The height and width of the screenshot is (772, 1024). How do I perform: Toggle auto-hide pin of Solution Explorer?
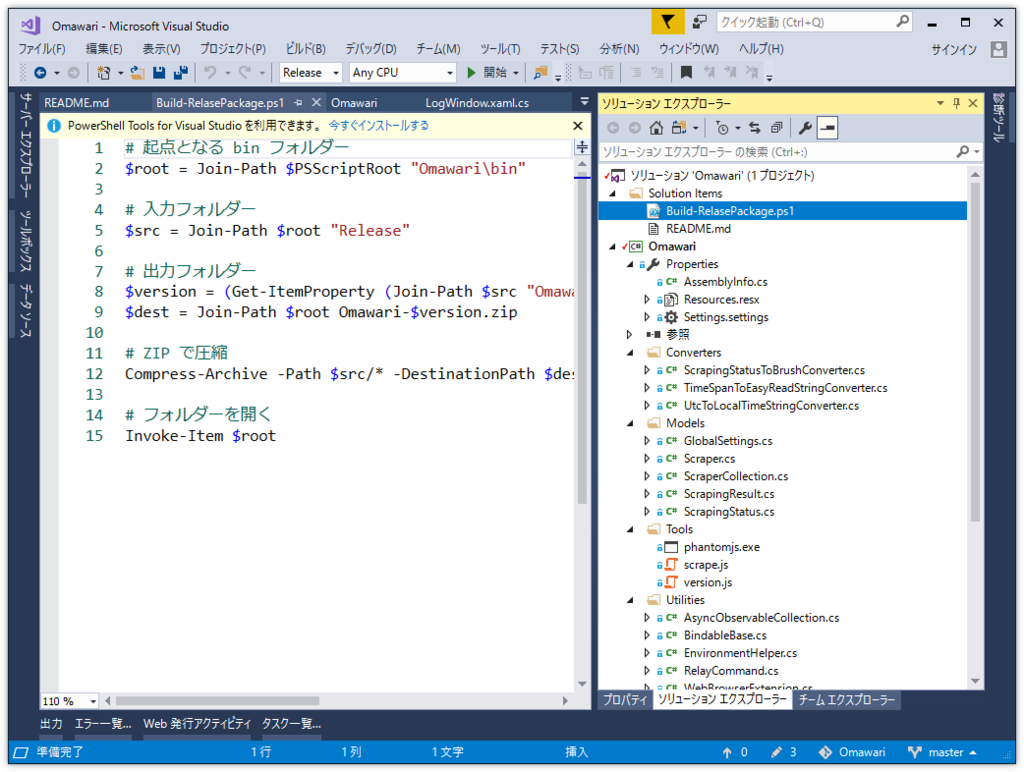pyautogui.click(x=957, y=103)
